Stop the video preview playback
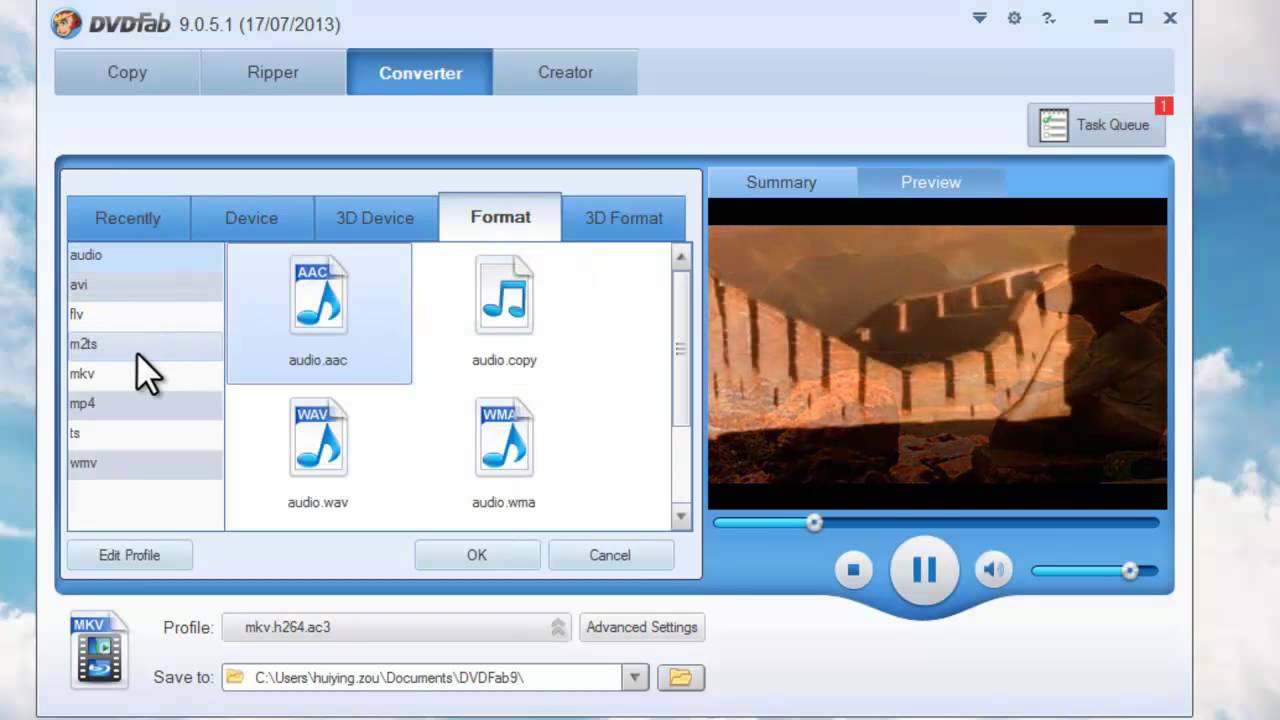 [853, 570]
